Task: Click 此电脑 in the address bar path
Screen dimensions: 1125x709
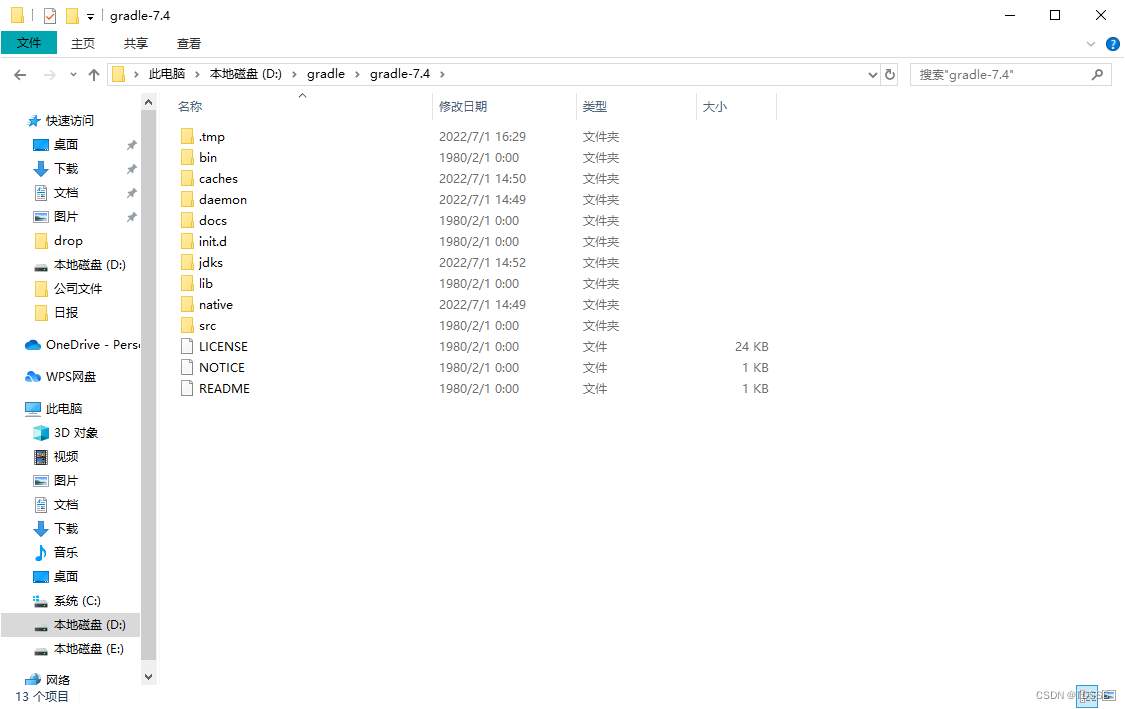Action: pos(165,73)
